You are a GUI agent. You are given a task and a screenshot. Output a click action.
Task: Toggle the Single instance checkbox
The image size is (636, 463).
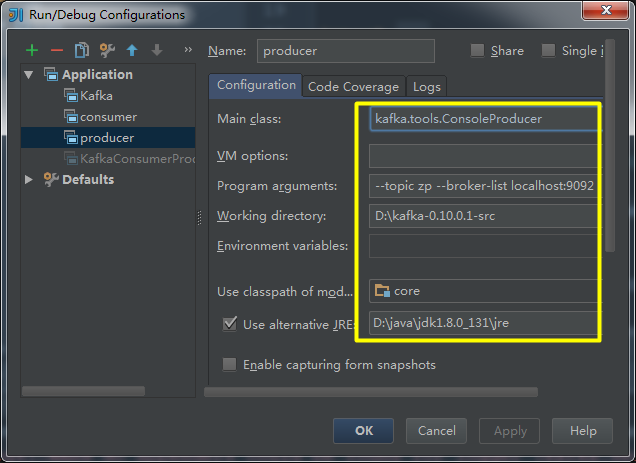pyautogui.click(x=548, y=51)
